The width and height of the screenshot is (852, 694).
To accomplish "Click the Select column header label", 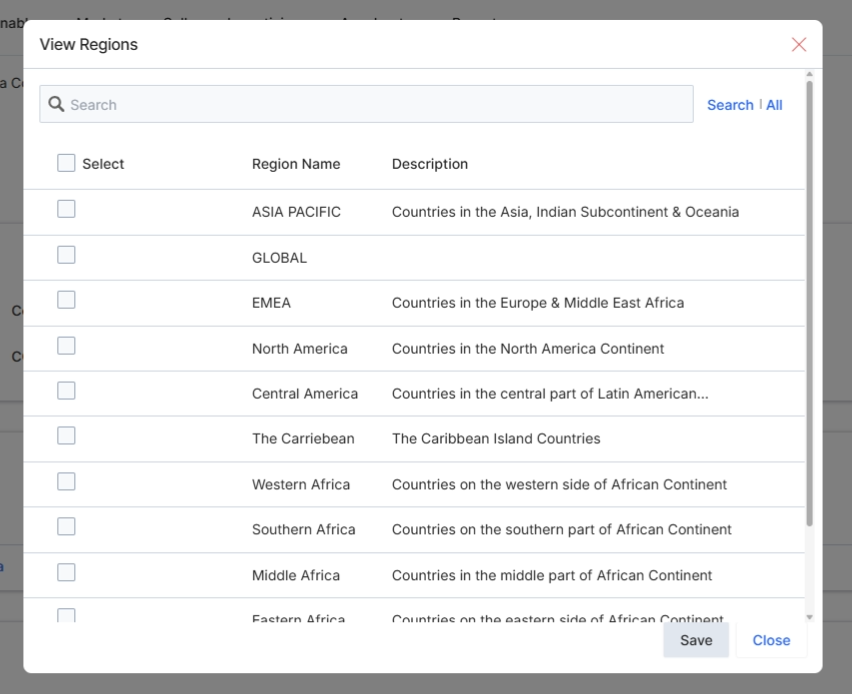I will coord(103,164).
